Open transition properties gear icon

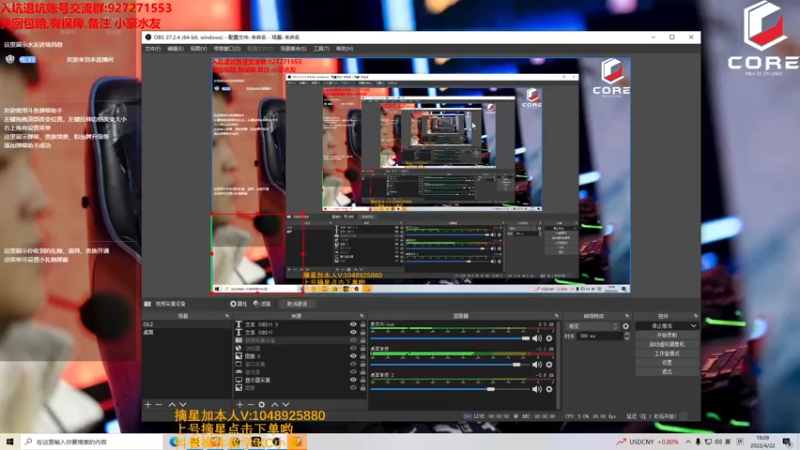point(626,326)
